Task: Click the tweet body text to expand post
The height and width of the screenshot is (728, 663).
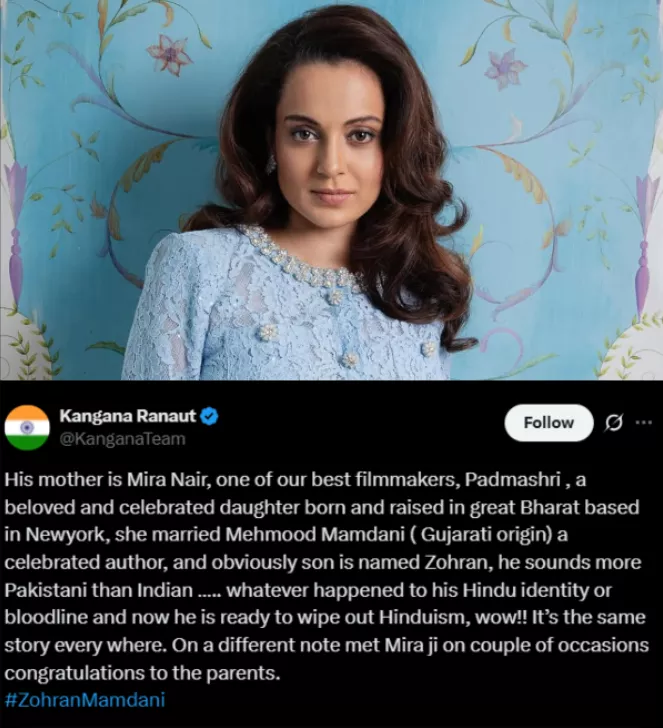Action: click(325, 576)
